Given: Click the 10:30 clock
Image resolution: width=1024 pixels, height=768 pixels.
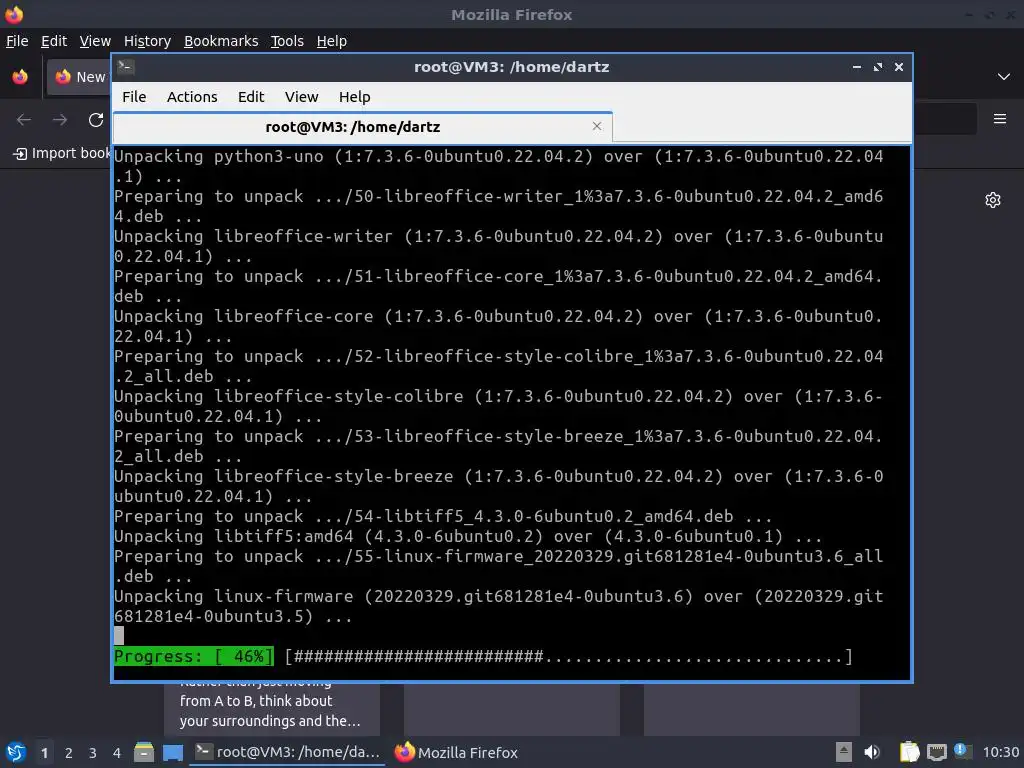Looking at the screenshot, I should tap(1000, 752).
